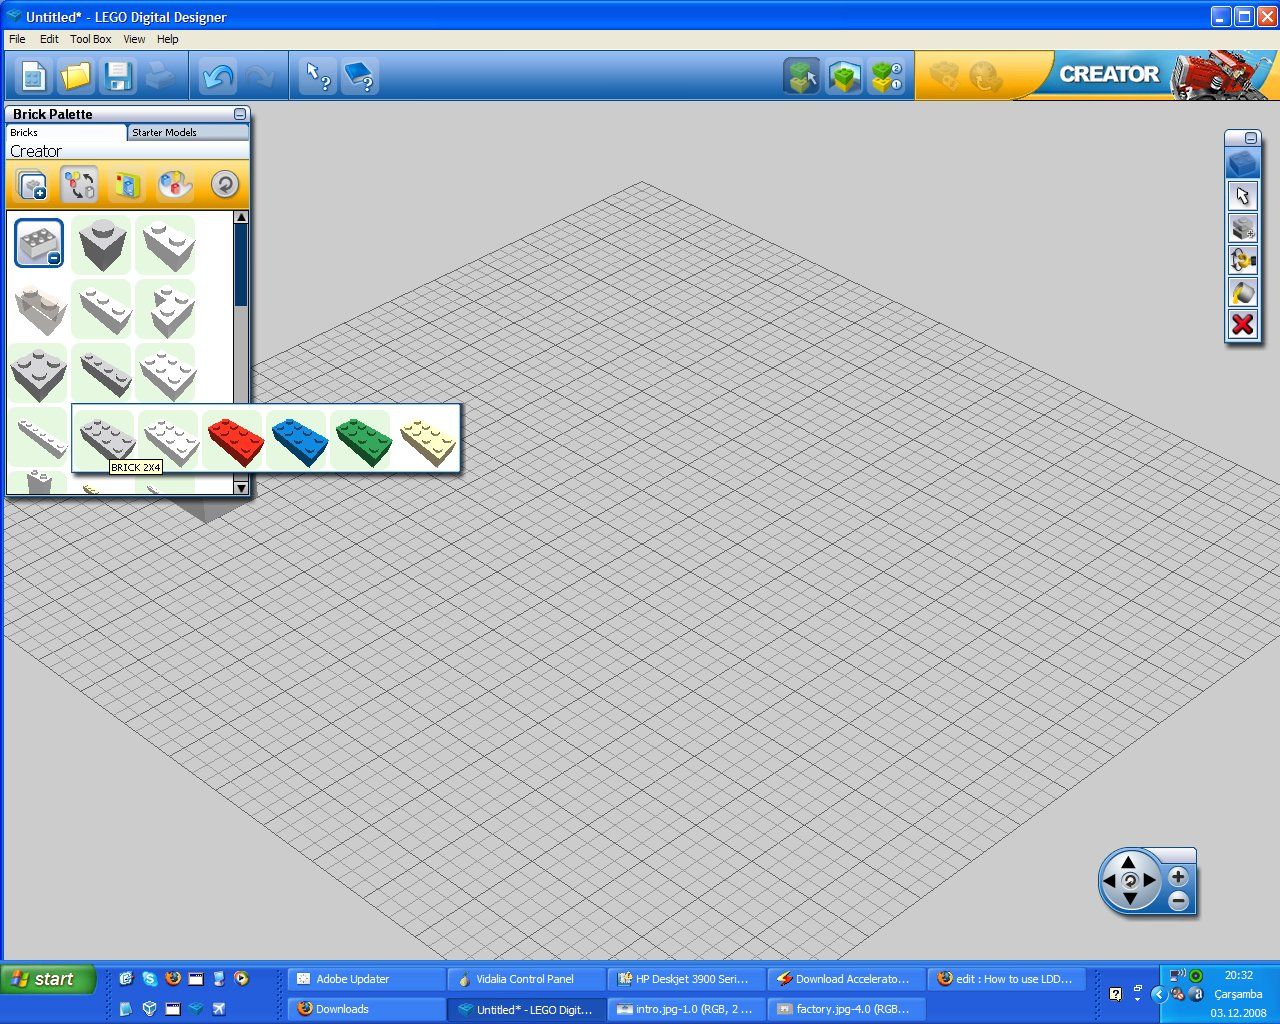This screenshot has height=1024, width=1280.
Task: Open the contextual help book
Action: coord(360,75)
